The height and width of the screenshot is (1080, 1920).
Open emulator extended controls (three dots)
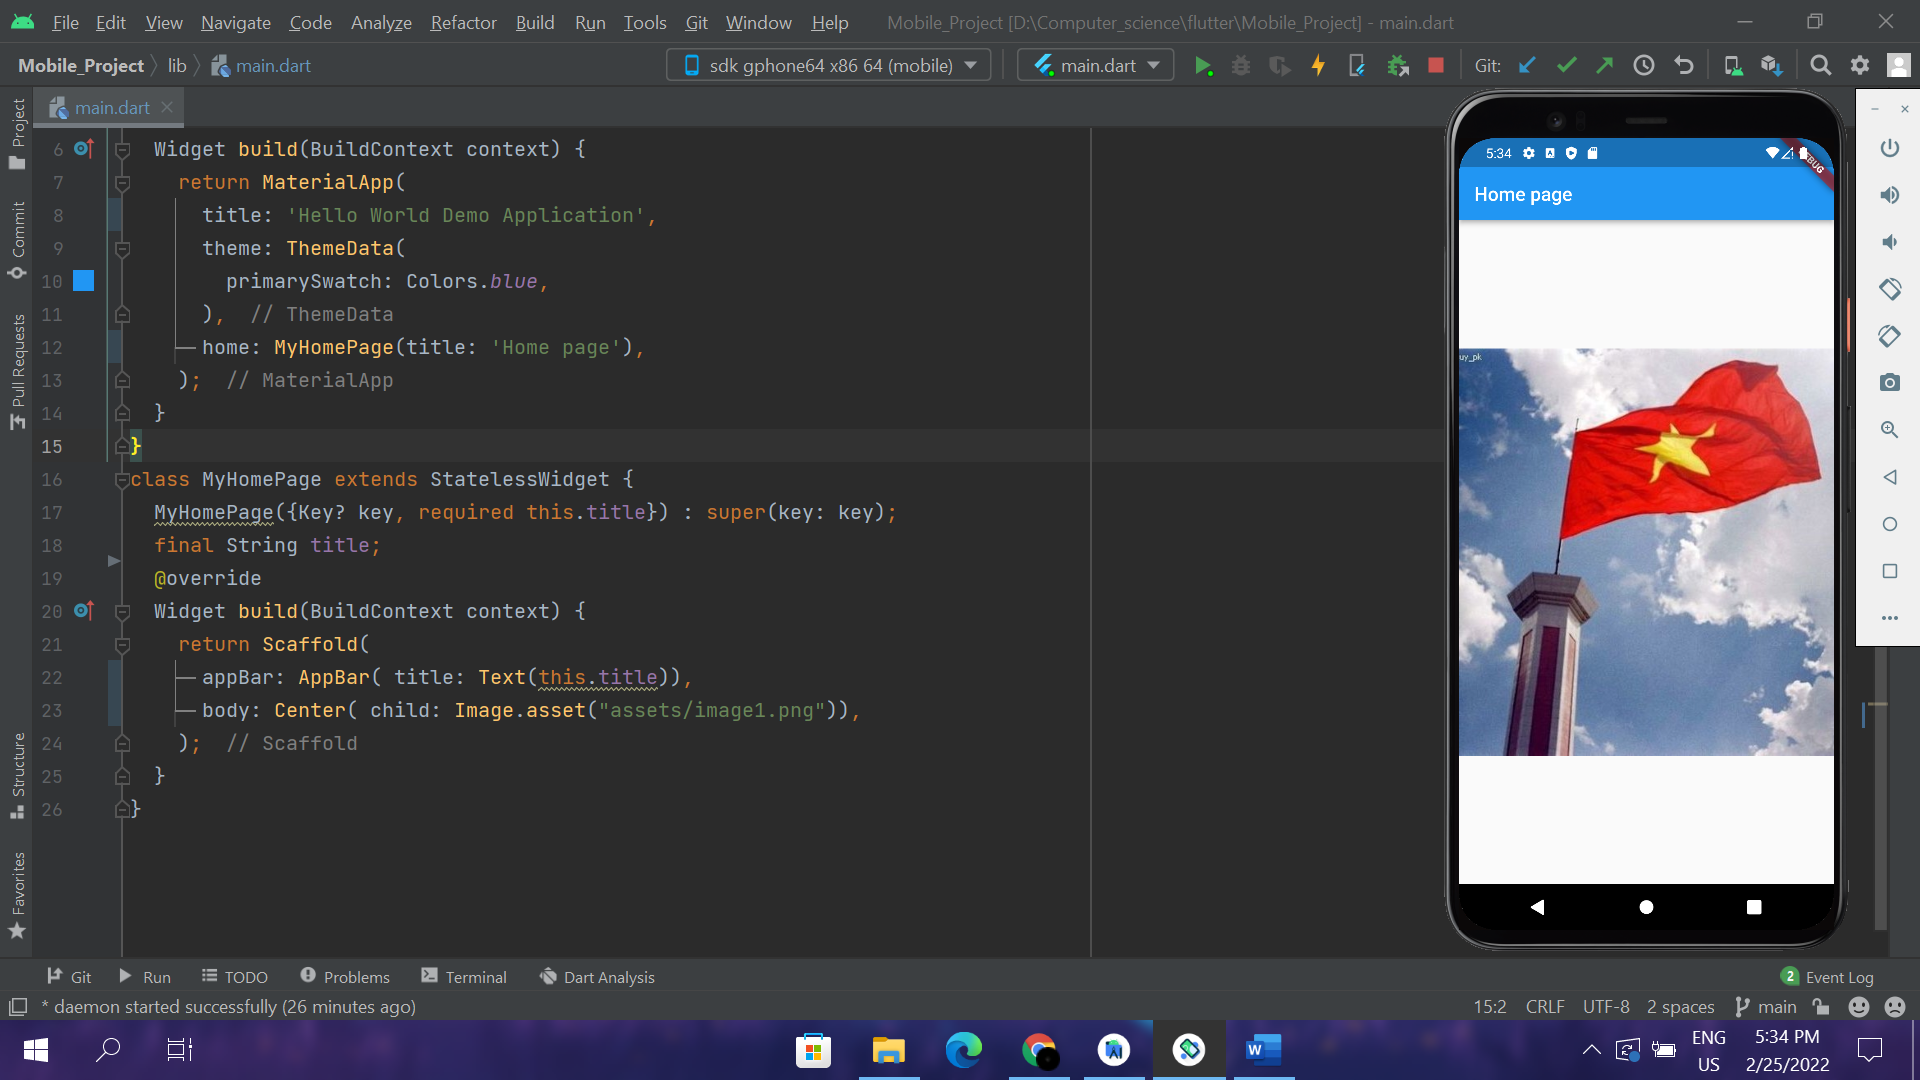click(1889, 618)
